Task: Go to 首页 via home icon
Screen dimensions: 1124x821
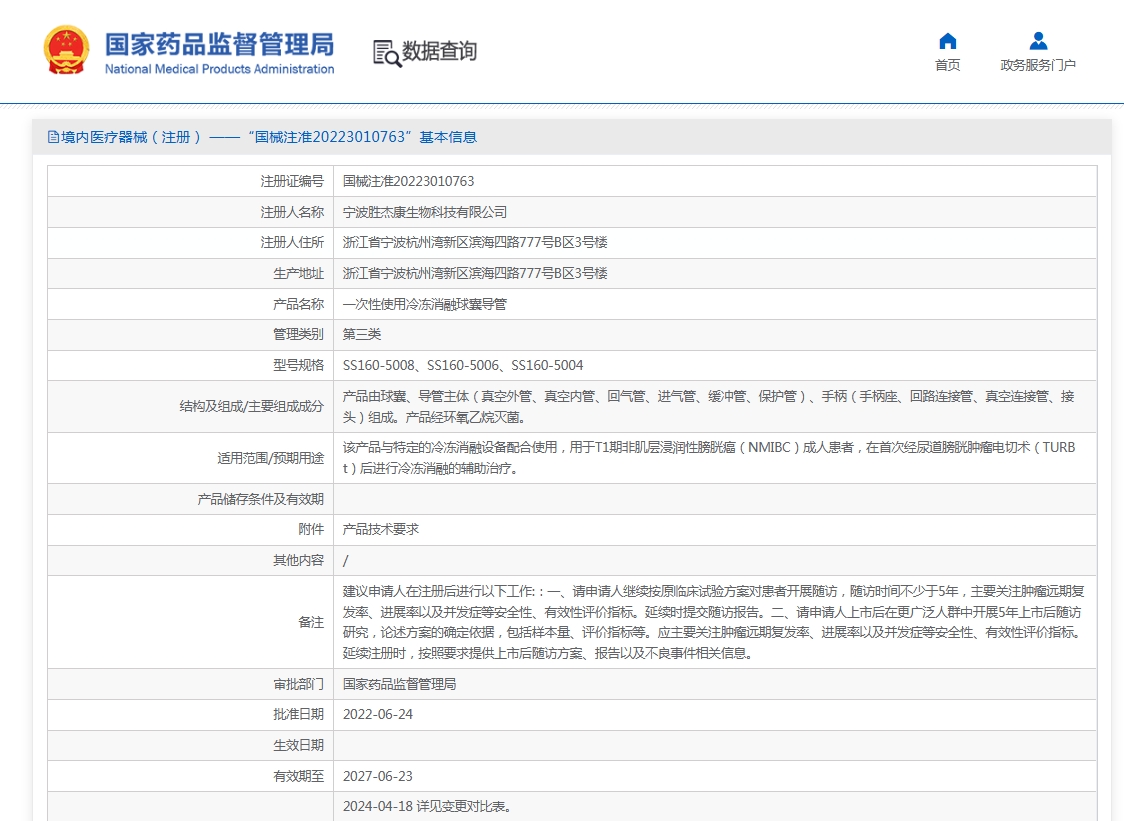Action: click(948, 41)
